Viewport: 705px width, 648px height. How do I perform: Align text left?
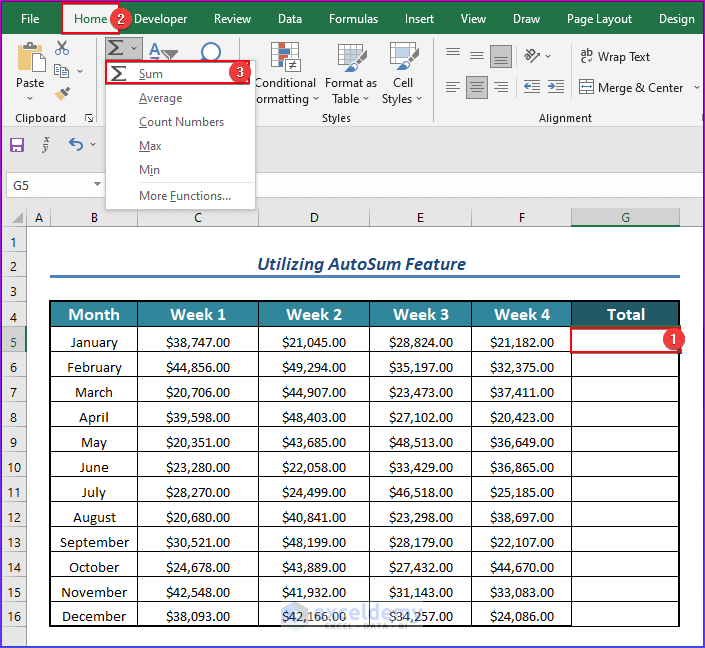pos(453,87)
